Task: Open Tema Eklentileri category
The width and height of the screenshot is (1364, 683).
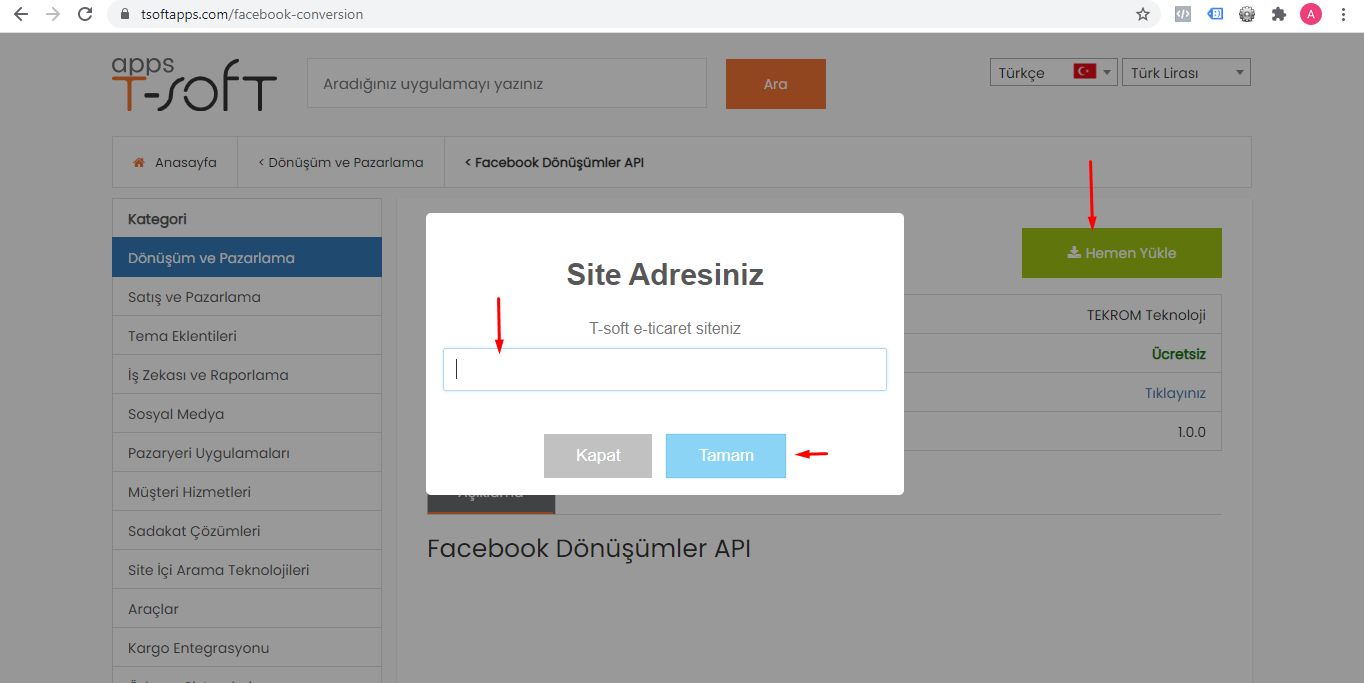Action: pyautogui.click(x=247, y=336)
